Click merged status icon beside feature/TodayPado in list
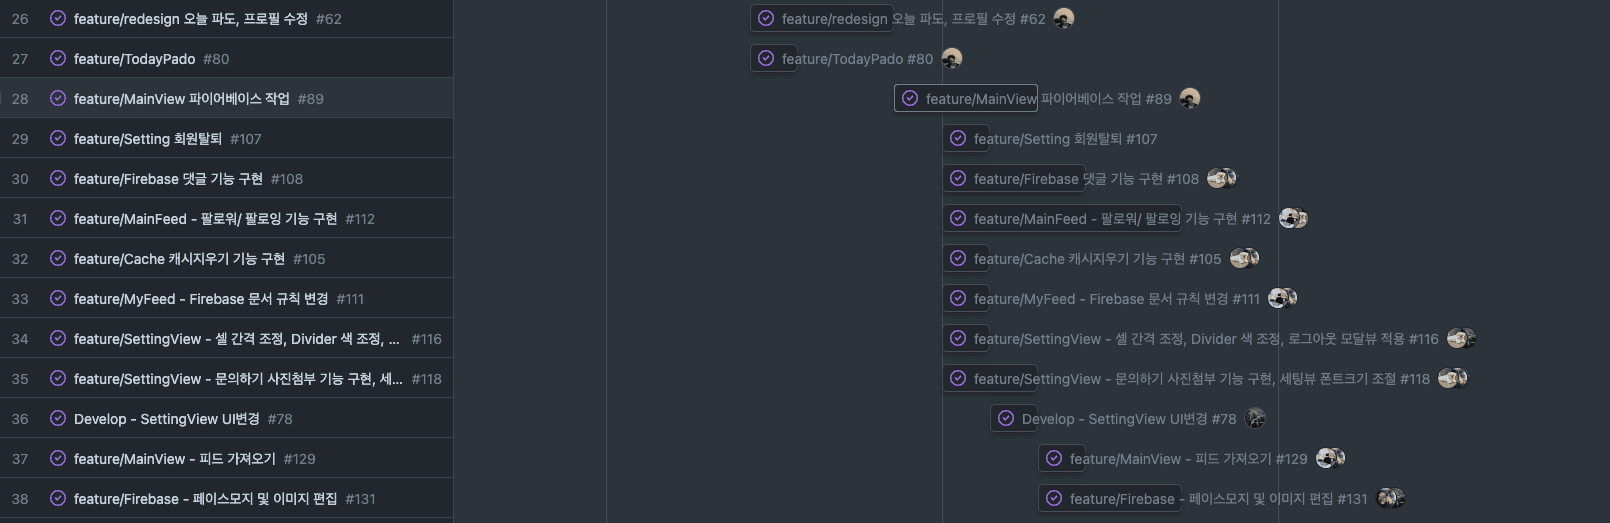The width and height of the screenshot is (1610, 523). coord(58,59)
